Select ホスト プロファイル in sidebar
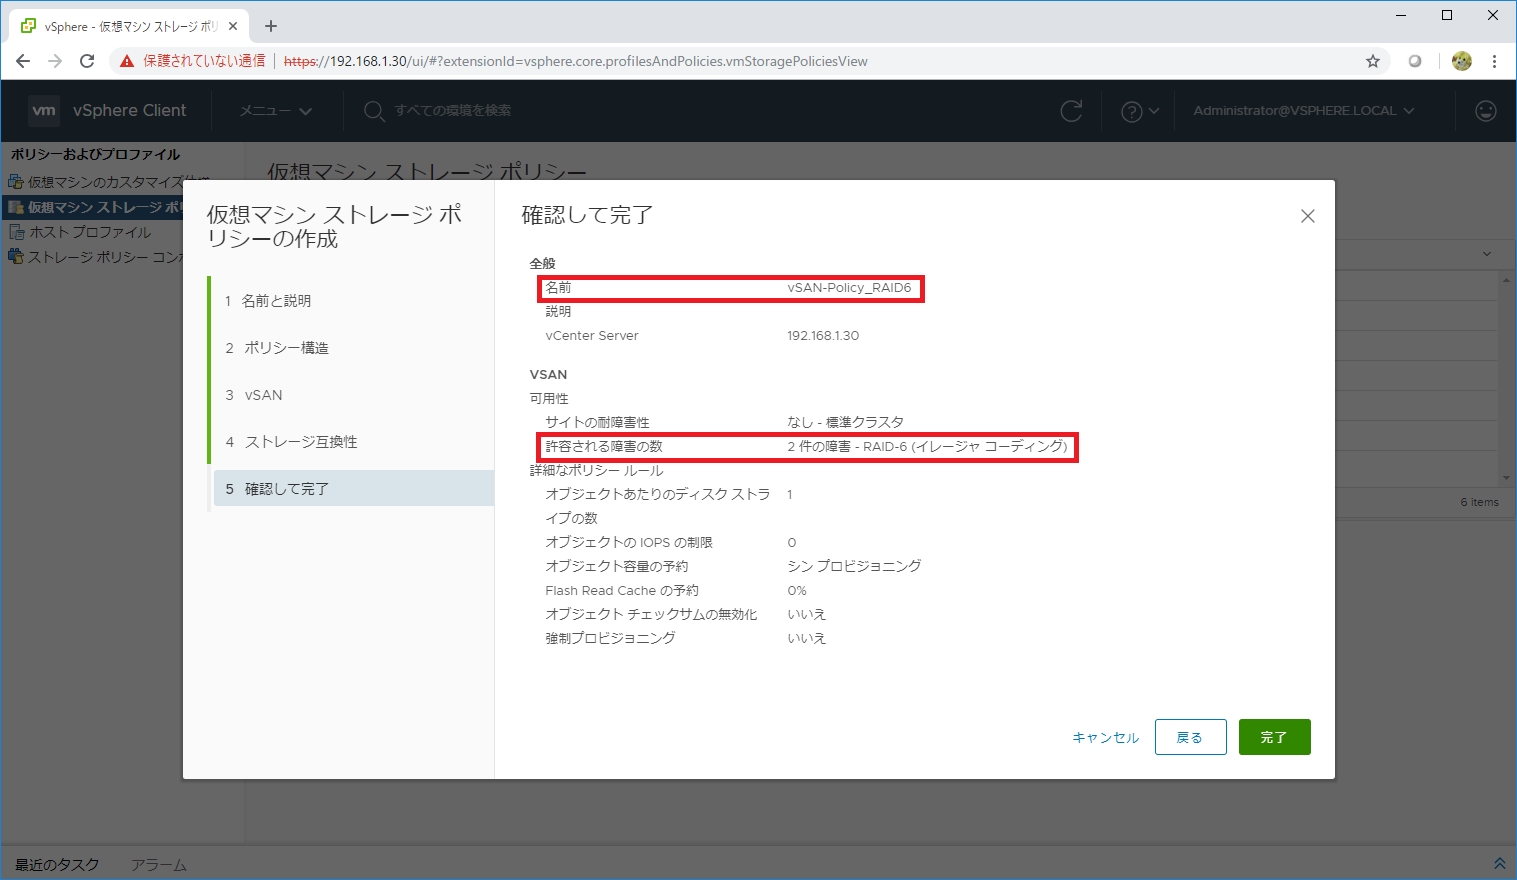Screen dimensions: 1517x880 pyautogui.click(x=80, y=232)
